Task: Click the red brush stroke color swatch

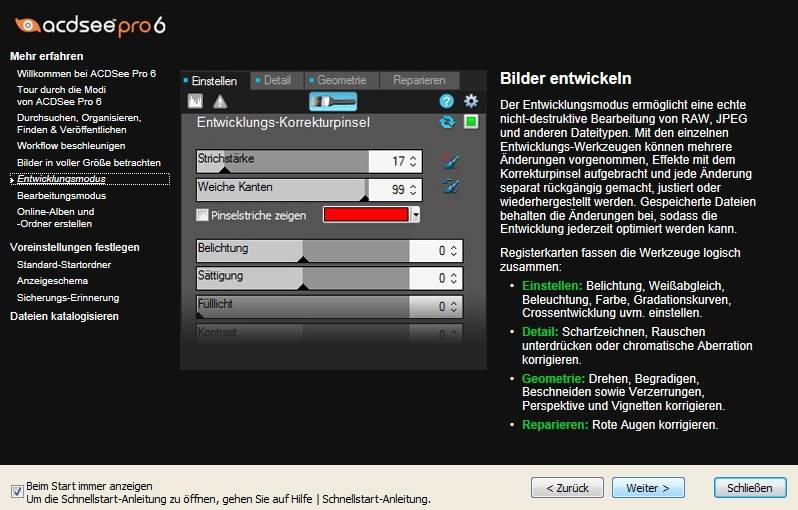Action: point(366,215)
